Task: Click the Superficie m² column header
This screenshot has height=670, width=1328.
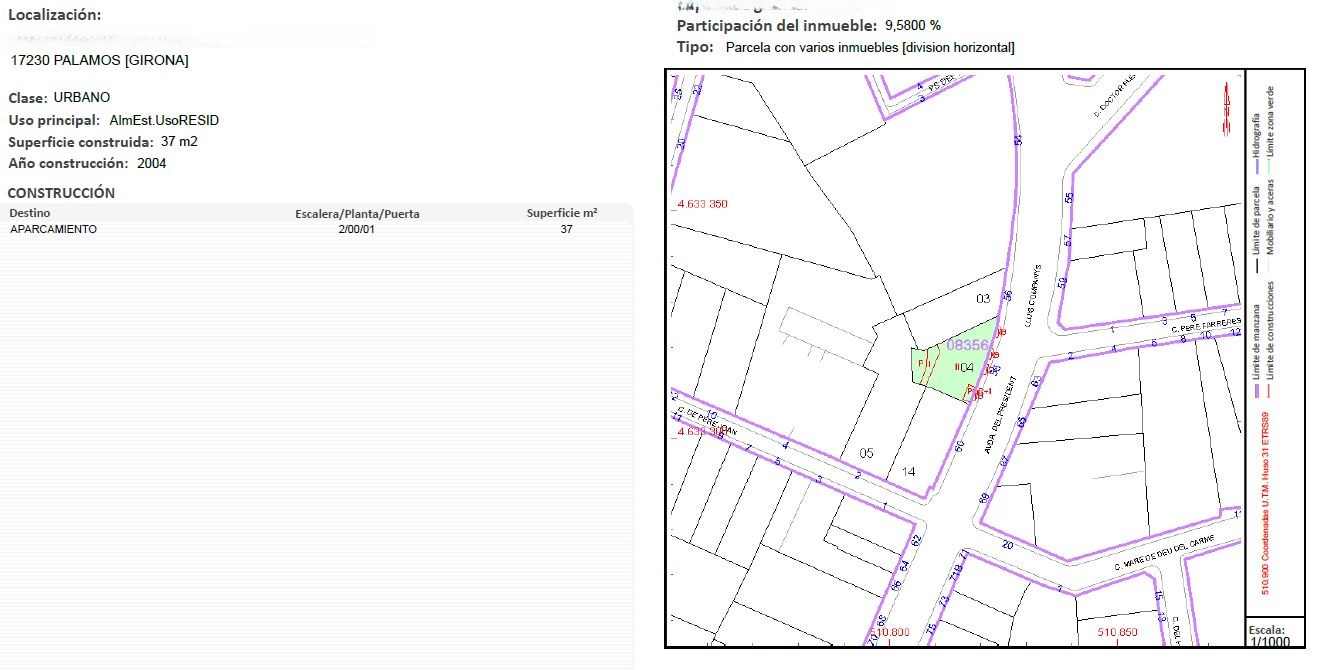Action: 562,213
